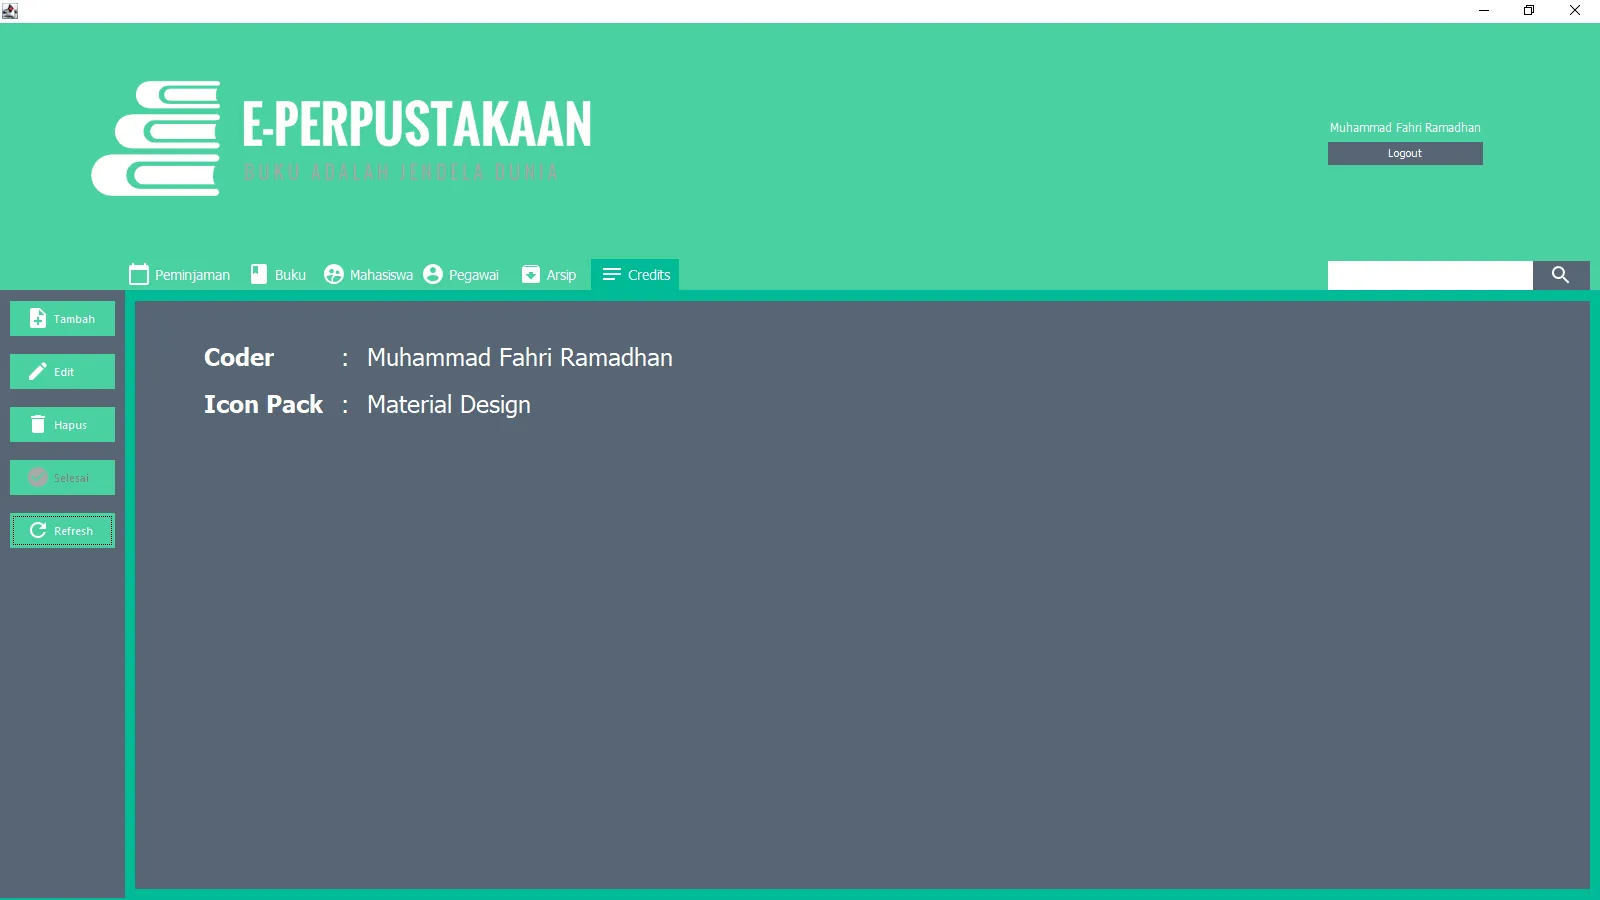Click the Logout button
Screen dimensions: 1600x900
(x=1404, y=153)
